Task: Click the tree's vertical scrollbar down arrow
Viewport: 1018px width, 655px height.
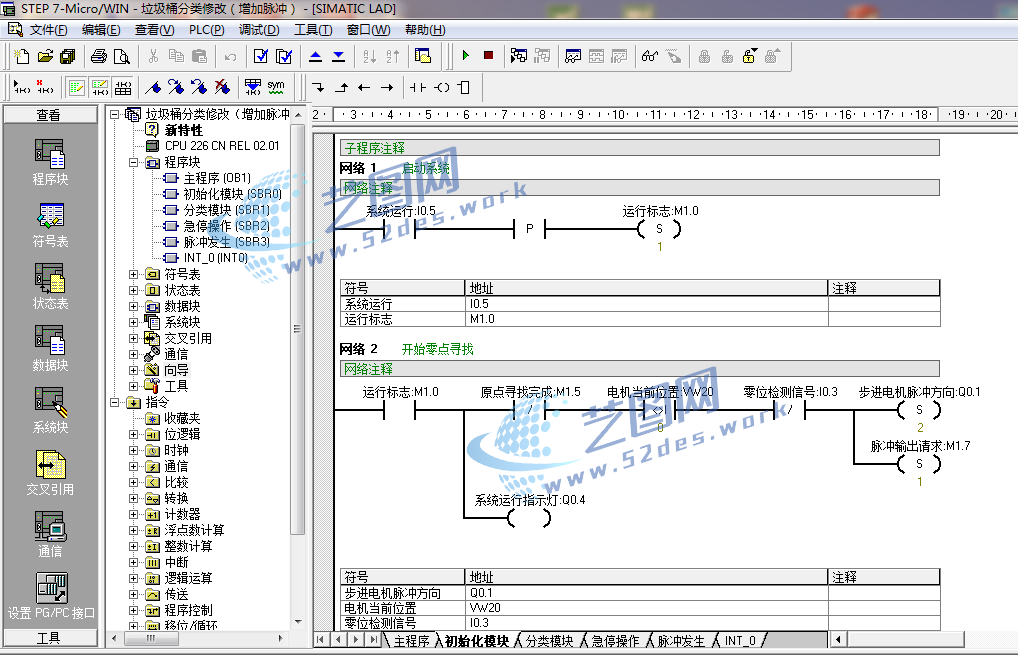Action: (x=298, y=622)
